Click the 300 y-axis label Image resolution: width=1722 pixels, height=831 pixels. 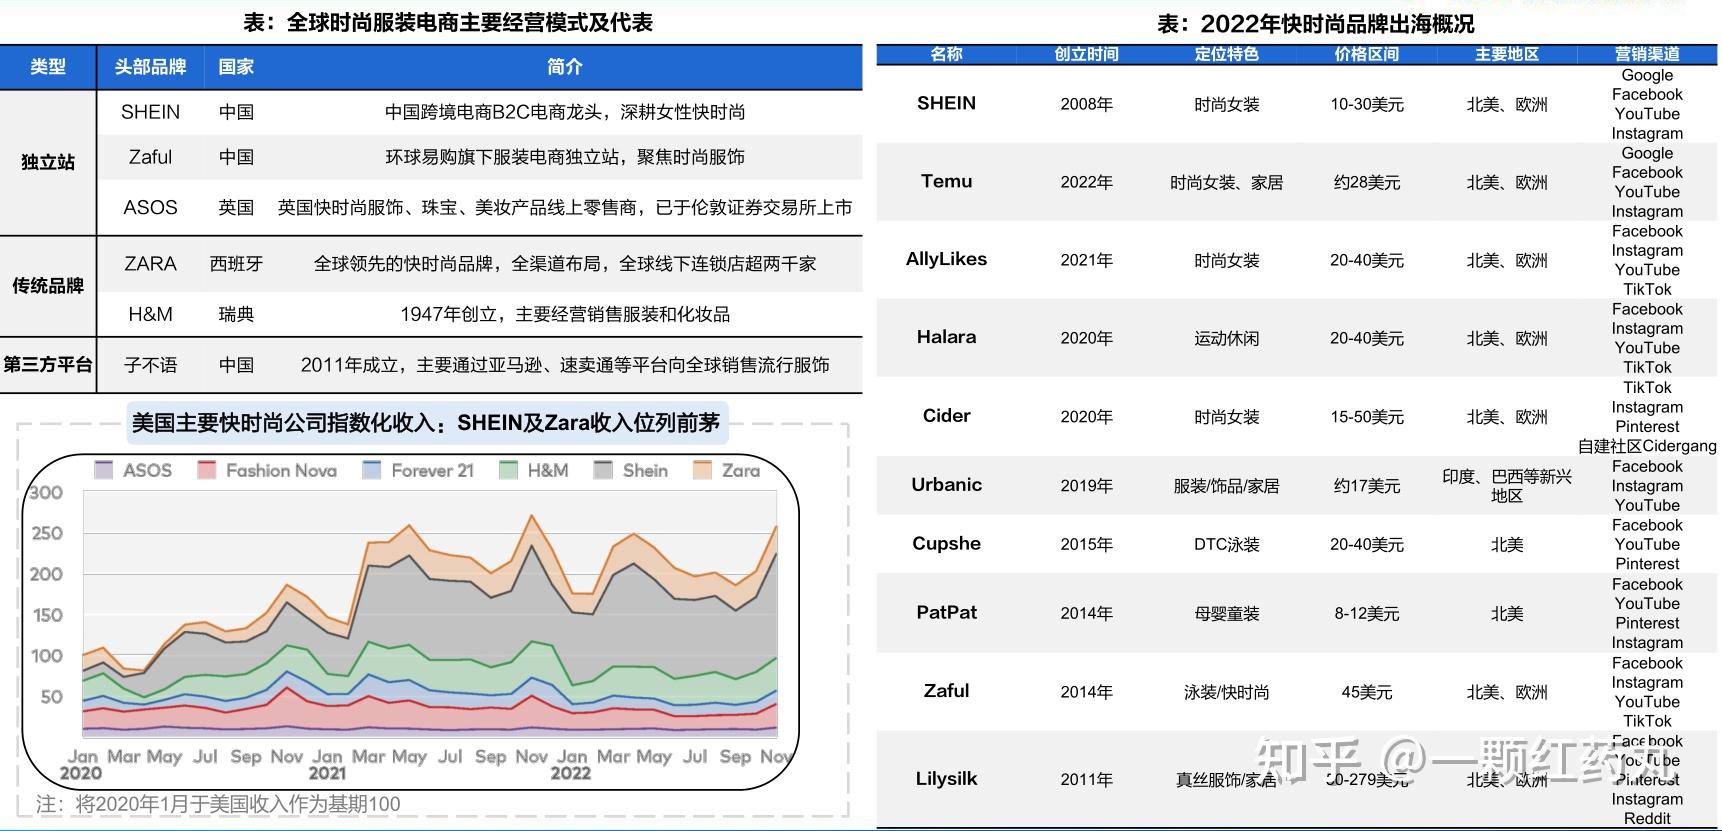coord(46,492)
